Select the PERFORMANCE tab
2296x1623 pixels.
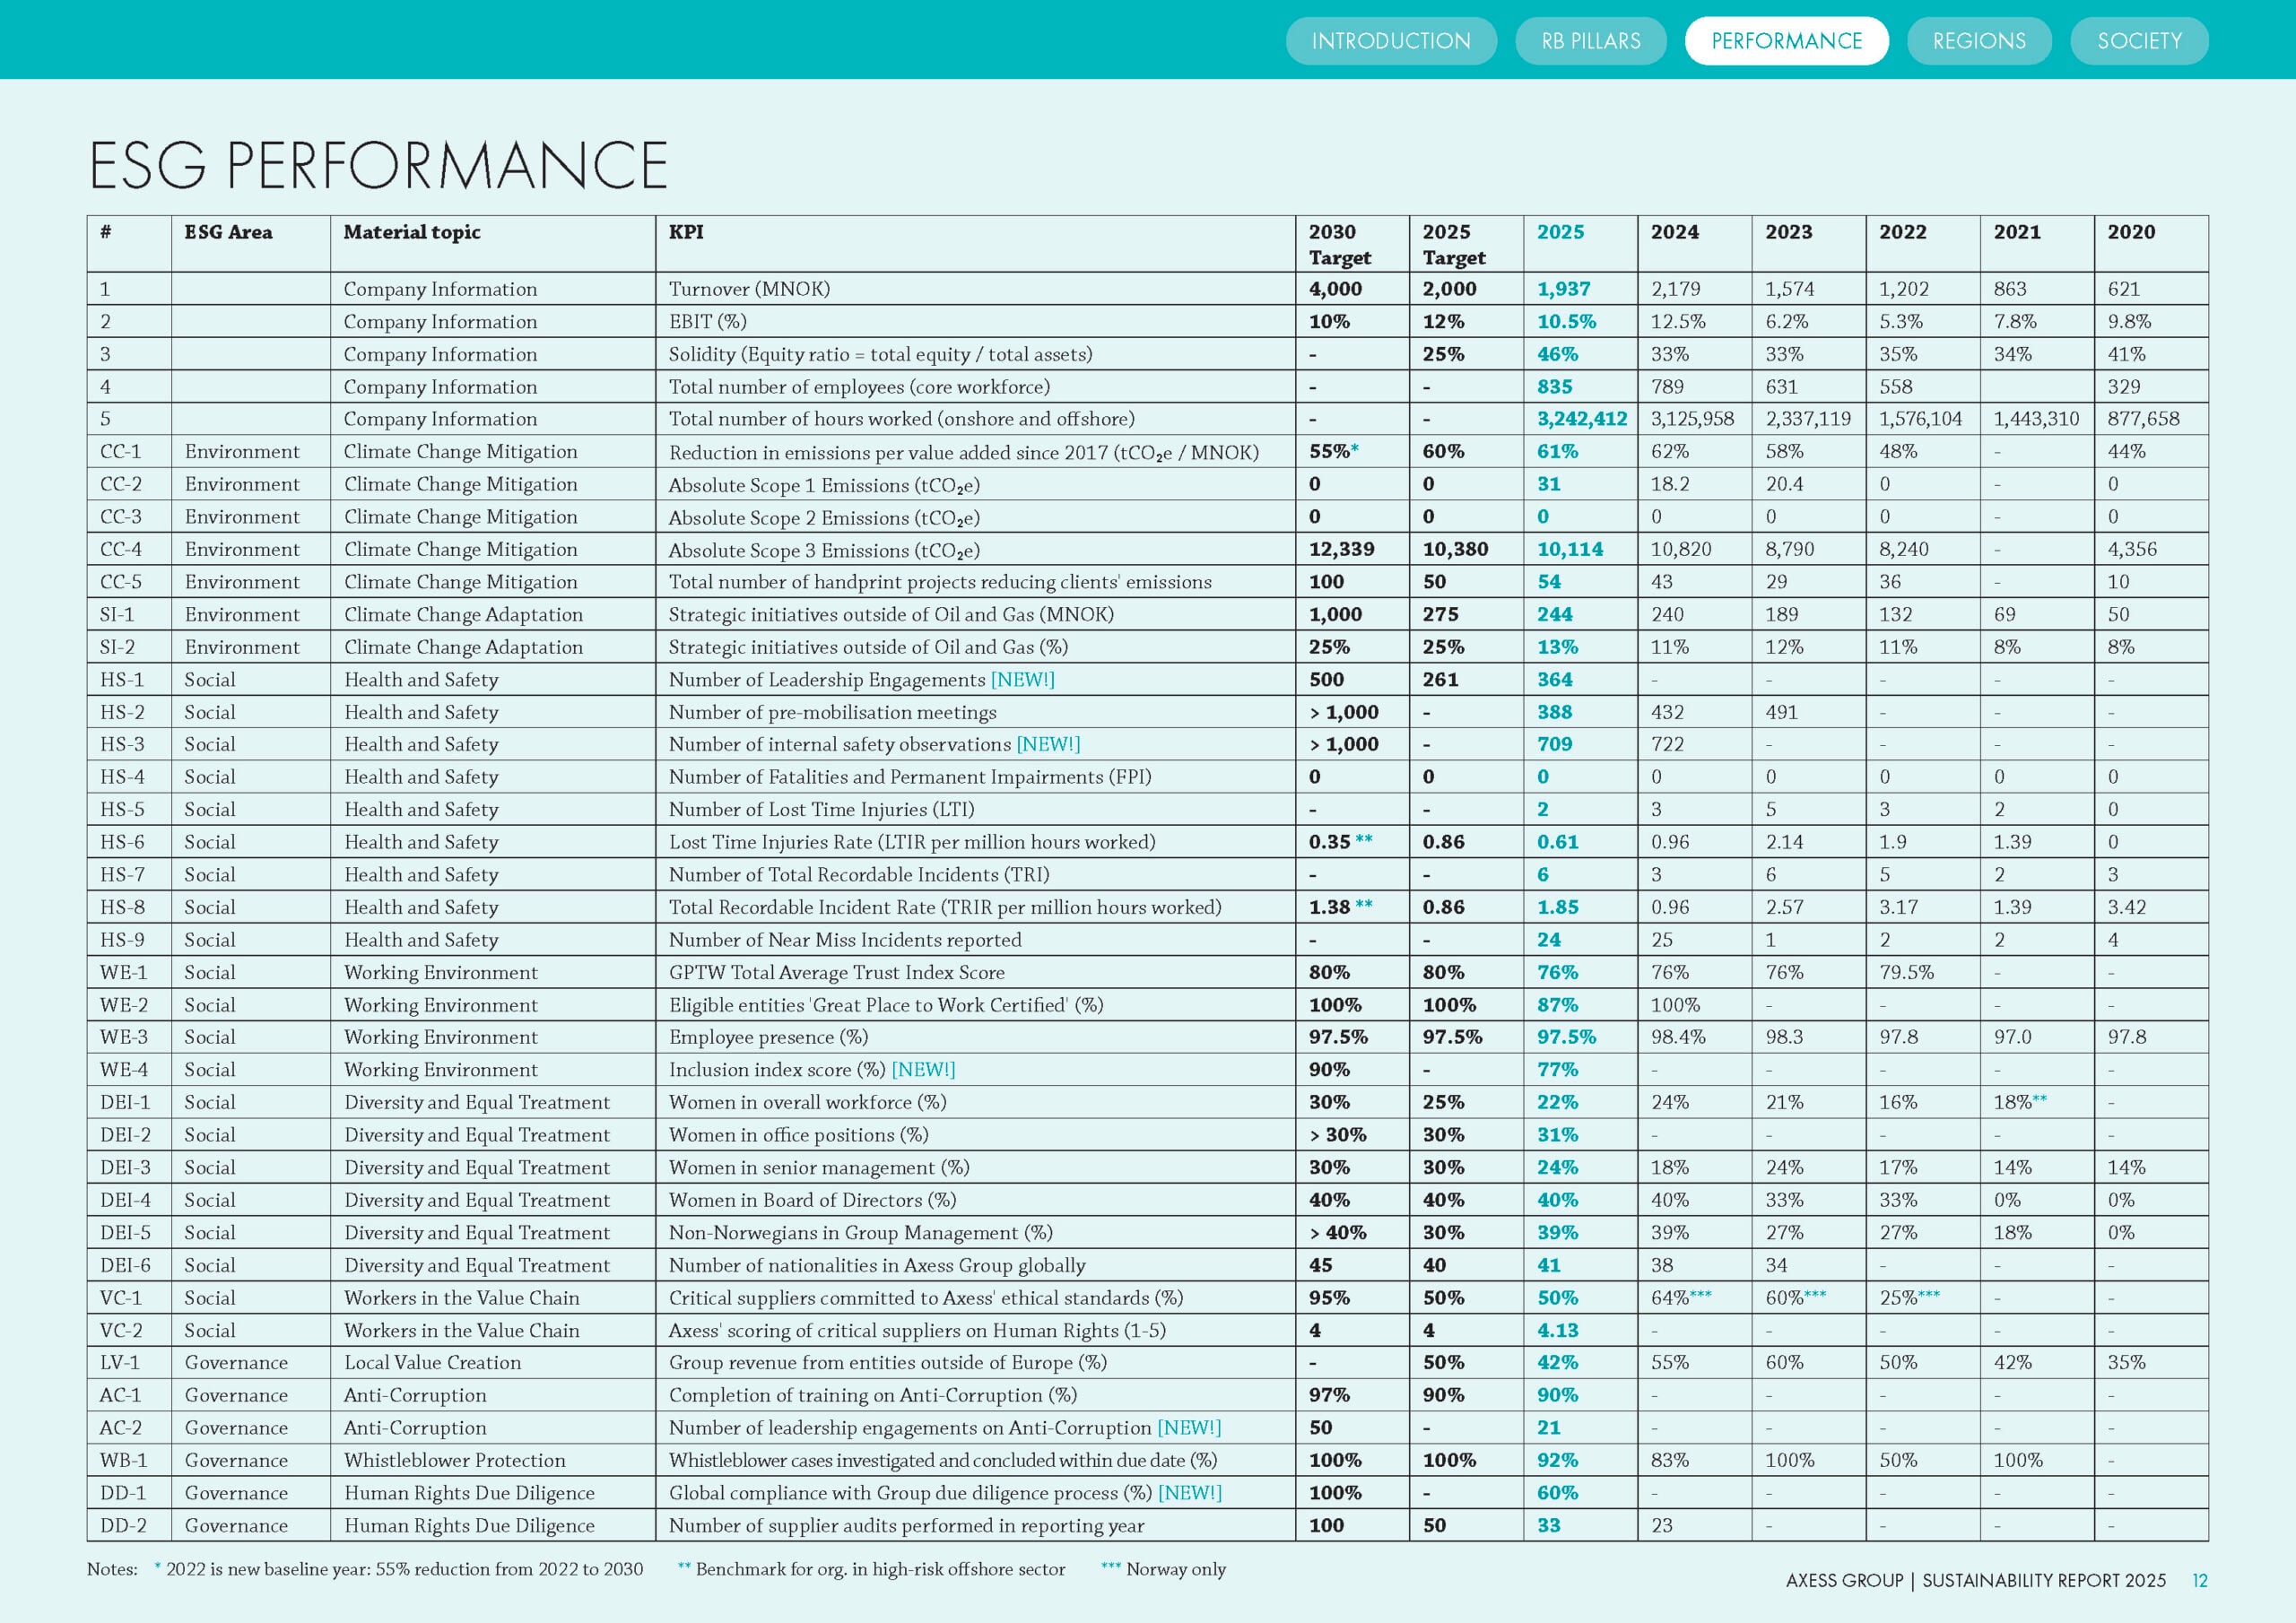pos(1787,41)
